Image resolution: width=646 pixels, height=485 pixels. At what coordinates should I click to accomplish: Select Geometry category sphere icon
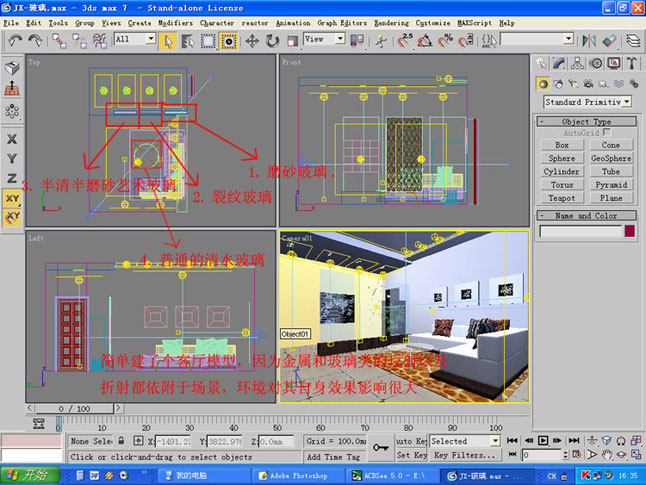pyautogui.click(x=543, y=84)
